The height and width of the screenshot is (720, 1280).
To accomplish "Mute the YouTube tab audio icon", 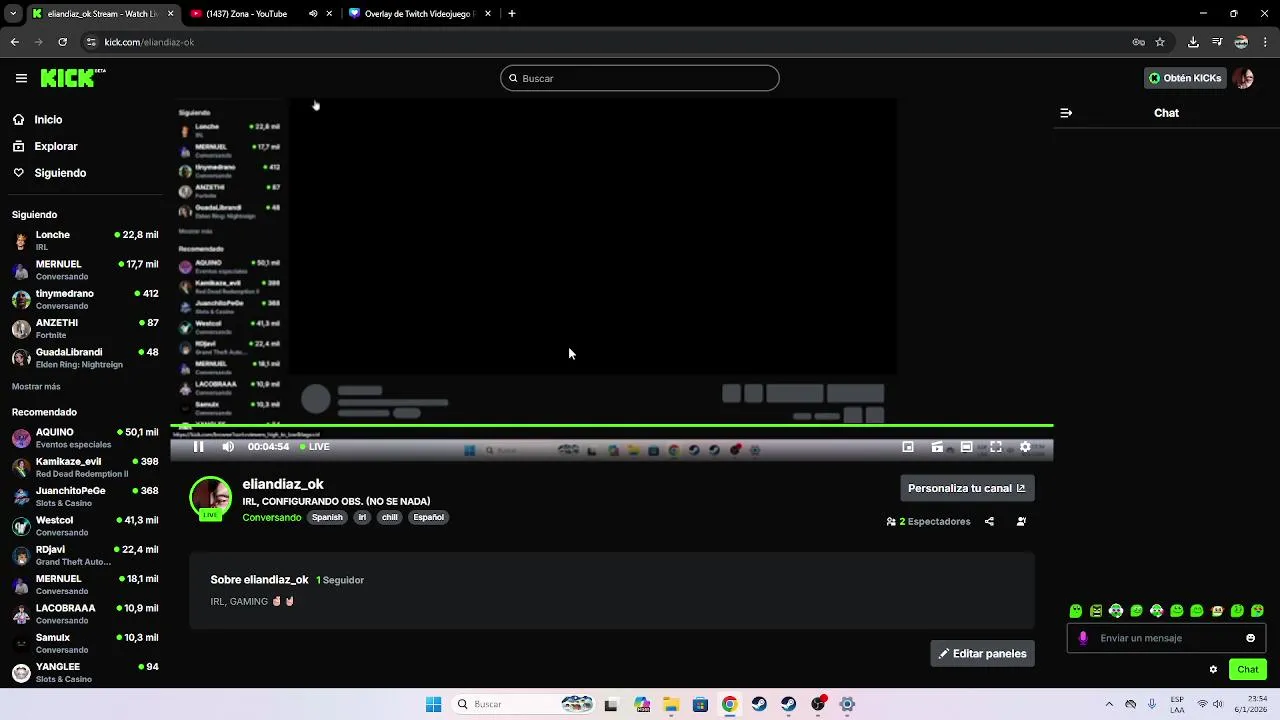I will [313, 14].
